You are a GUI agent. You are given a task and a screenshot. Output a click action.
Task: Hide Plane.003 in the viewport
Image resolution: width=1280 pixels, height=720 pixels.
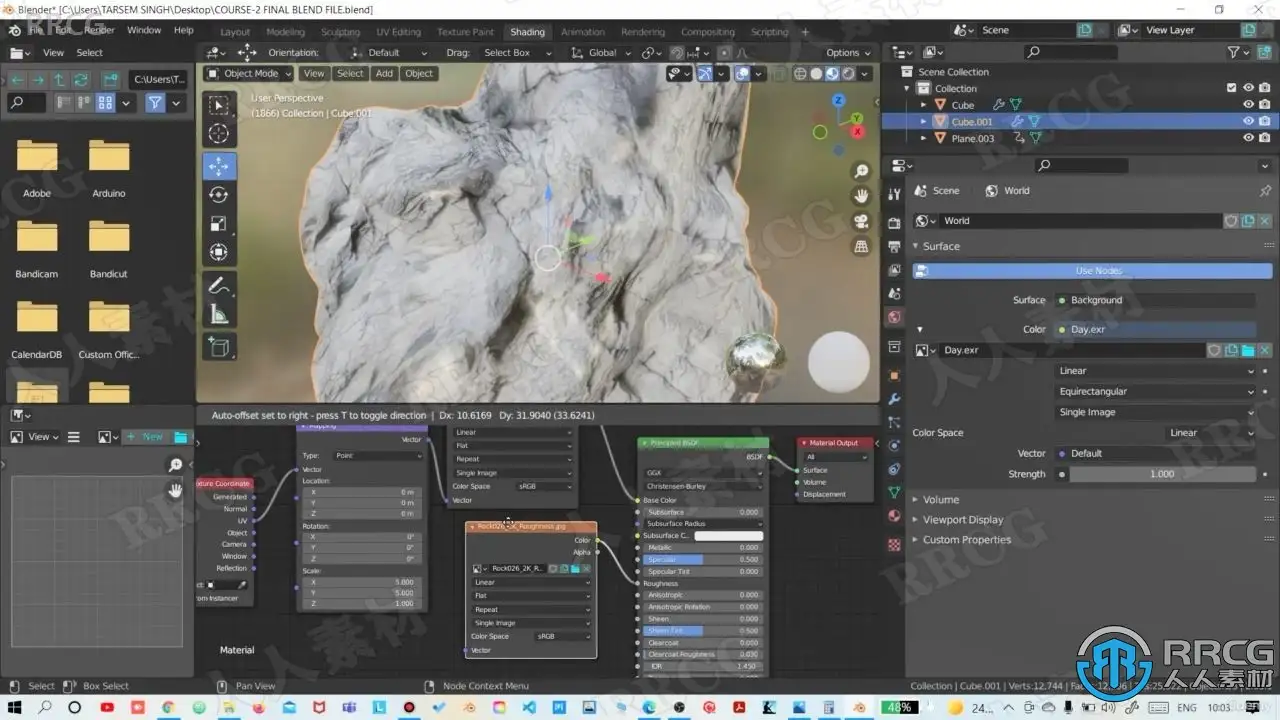pyautogui.click(x=1248, y=139)
